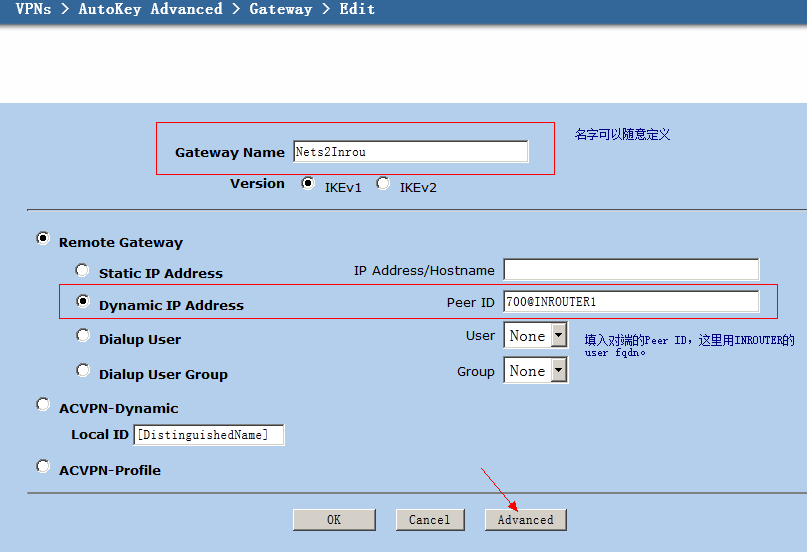
Task: Select Static IP Address radio button
Action: tap(82, 270)
